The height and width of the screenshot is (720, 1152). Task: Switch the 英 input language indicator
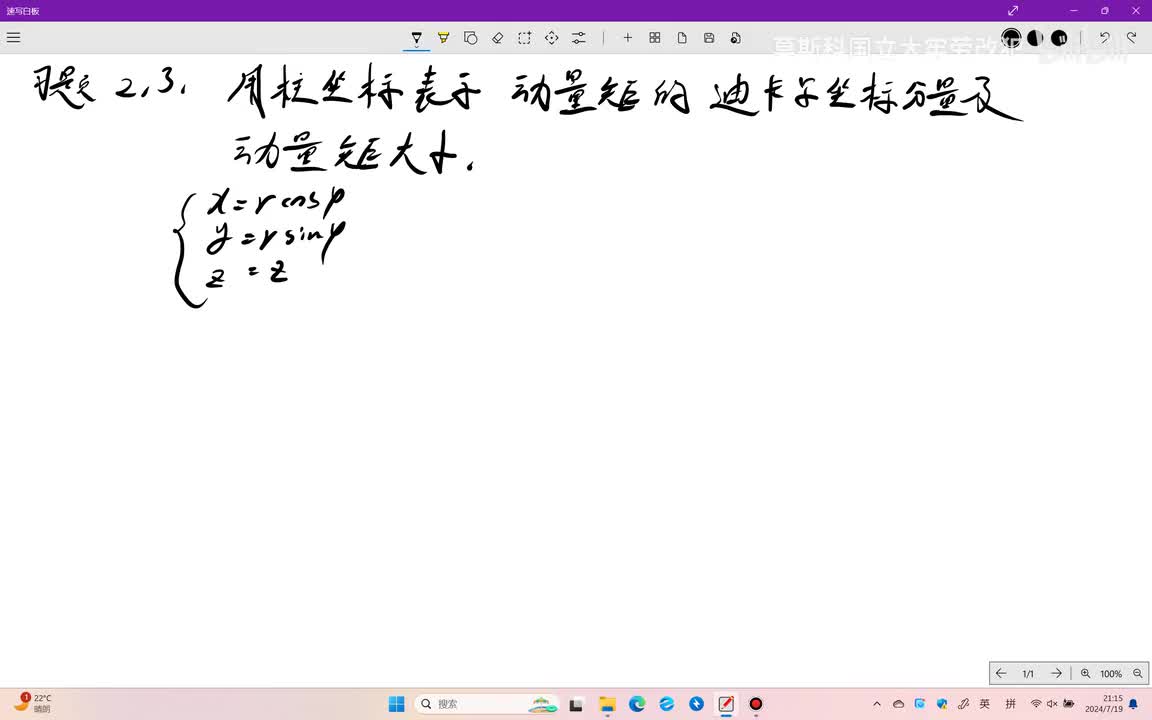click(x=985, y=704)
